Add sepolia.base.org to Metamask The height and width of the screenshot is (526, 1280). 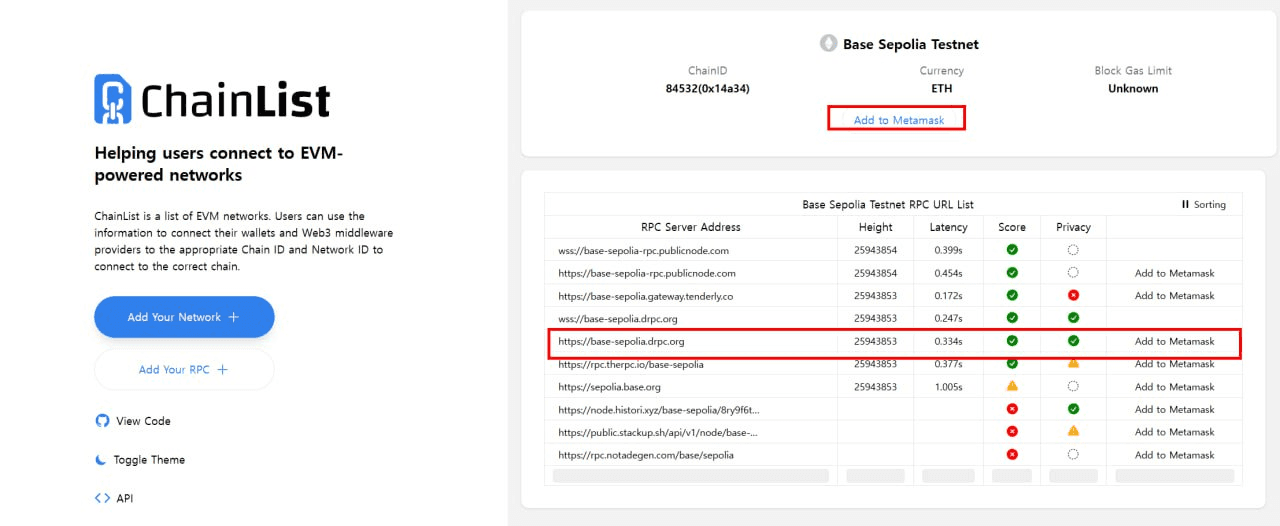pyautogui.click(x=1174, y=387)
